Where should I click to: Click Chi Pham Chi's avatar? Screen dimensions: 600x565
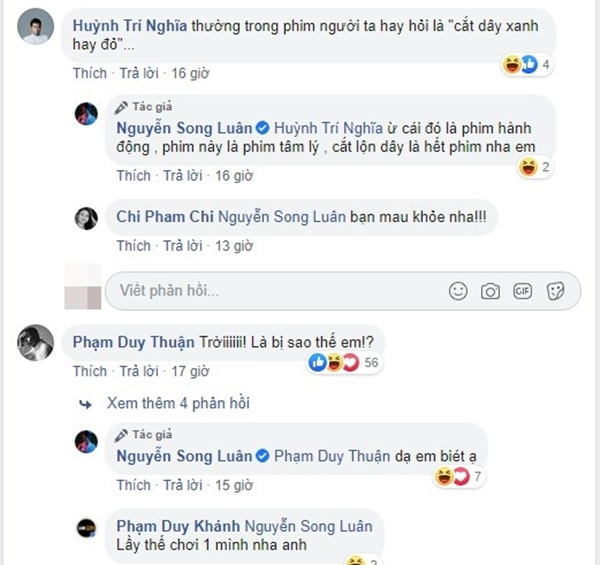pos(86,218)
